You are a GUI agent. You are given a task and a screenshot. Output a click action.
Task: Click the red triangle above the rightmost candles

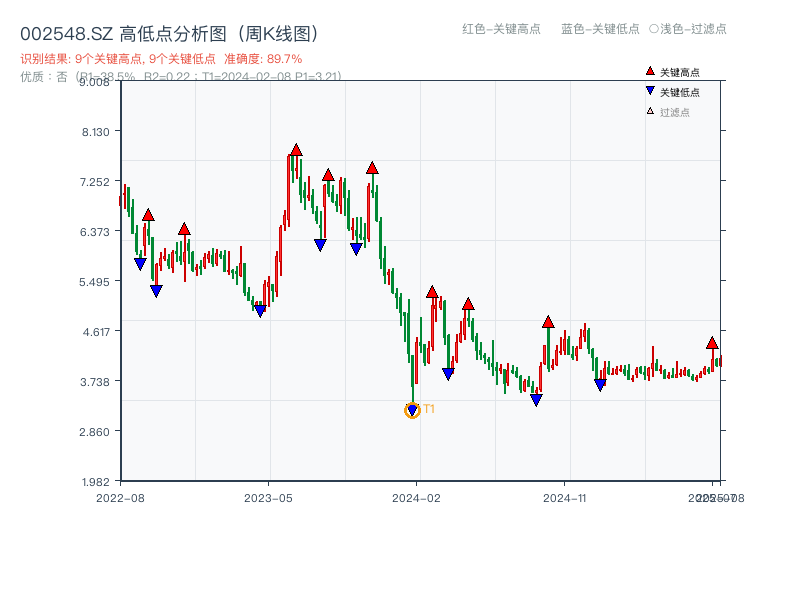(x=713, y=342)
